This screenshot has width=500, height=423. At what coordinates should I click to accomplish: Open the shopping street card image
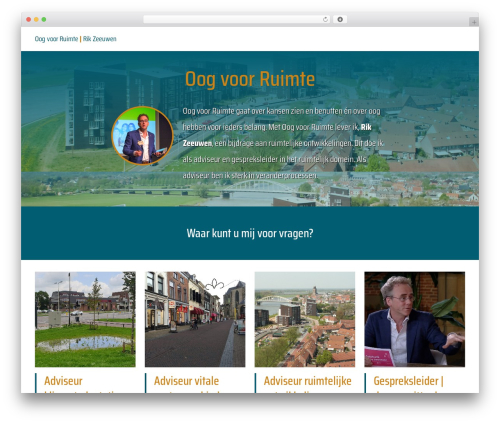pyautogui.click(x=195, y=319)
